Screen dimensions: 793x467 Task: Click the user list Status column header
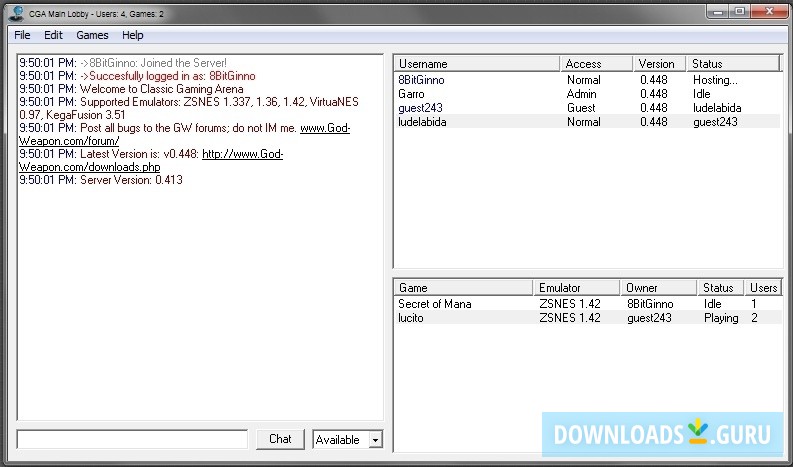[x=733, y=64]
